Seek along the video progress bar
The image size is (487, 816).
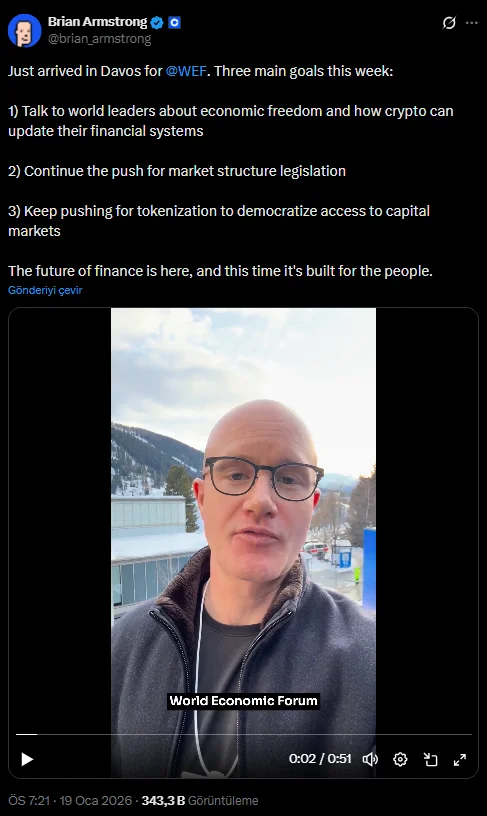[x=244, y=734]
